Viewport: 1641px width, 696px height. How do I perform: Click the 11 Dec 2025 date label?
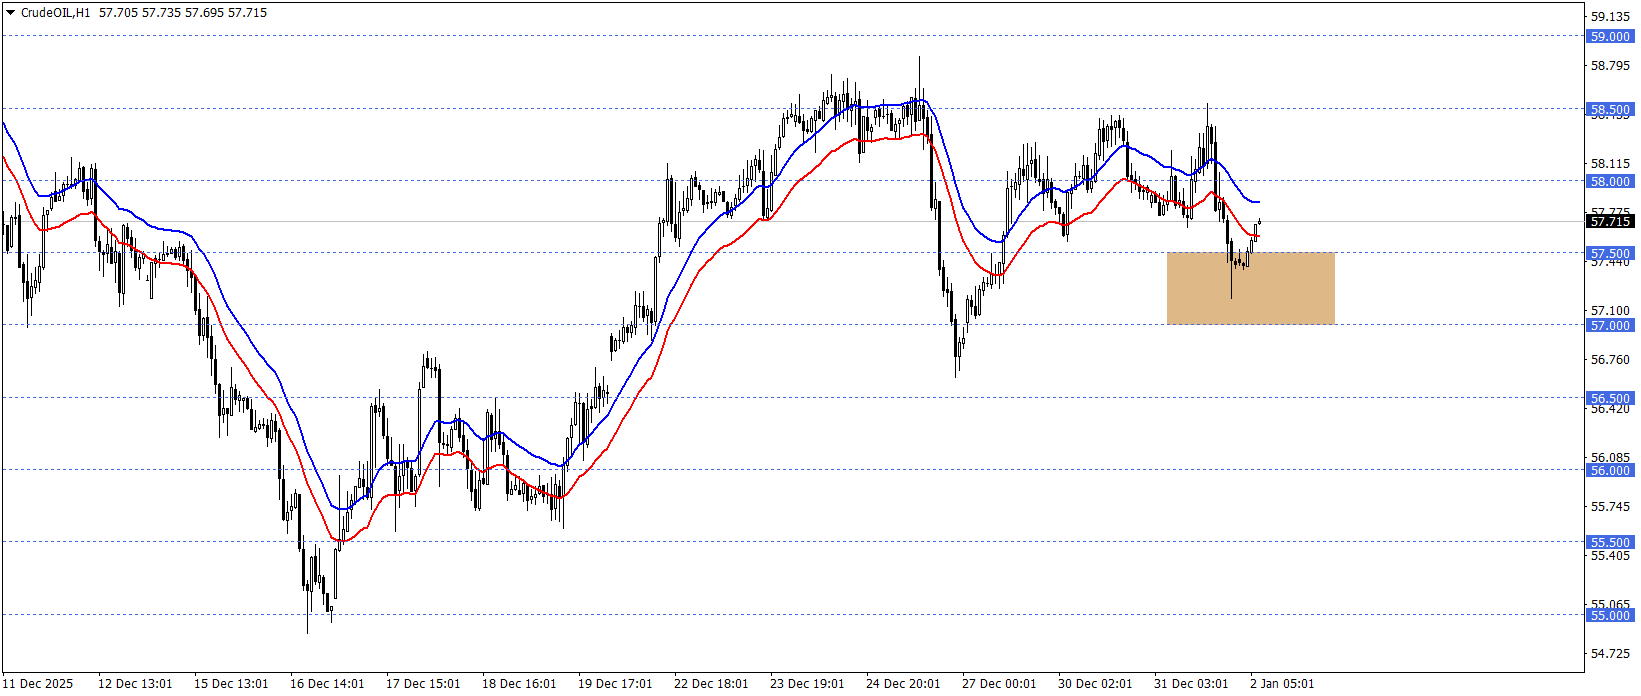click(x=41, y=684)
